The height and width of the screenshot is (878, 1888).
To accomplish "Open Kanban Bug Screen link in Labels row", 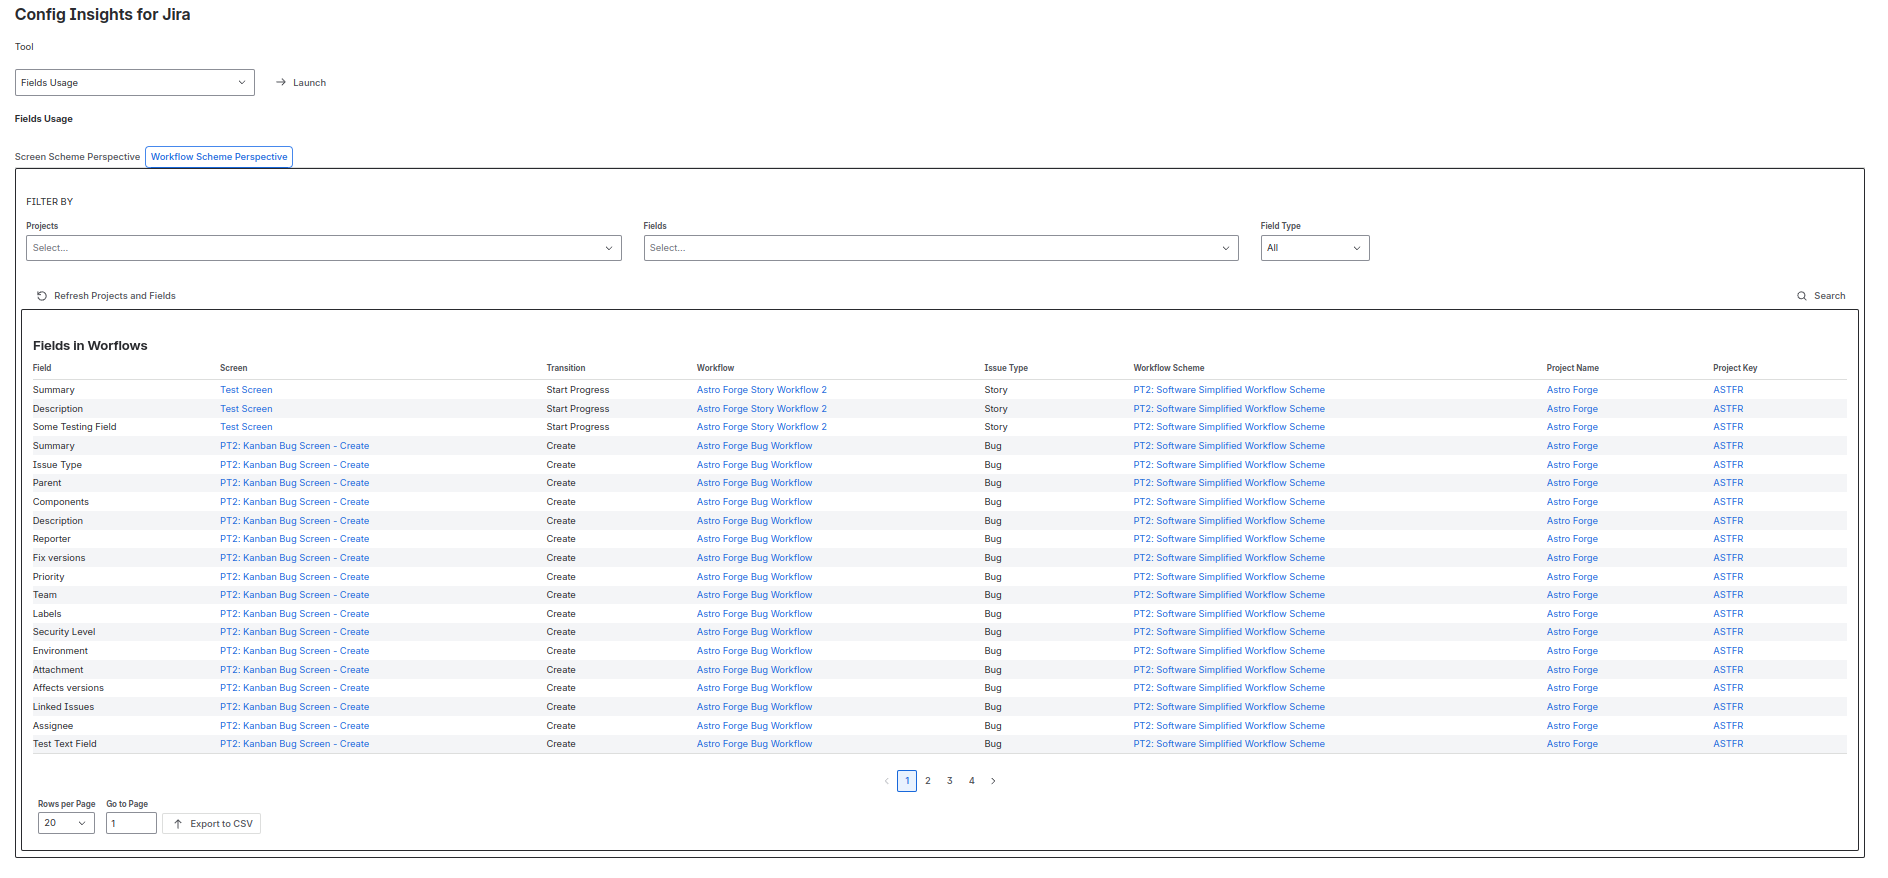I will coord(295,614).
